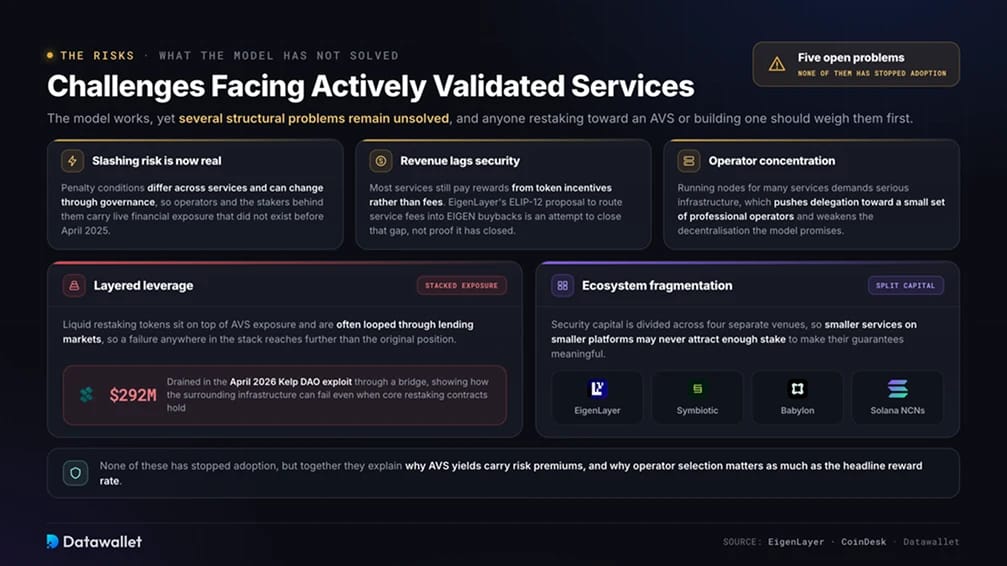Click the EigenLayer source label in footer
1007x566 pixels.
796,542
